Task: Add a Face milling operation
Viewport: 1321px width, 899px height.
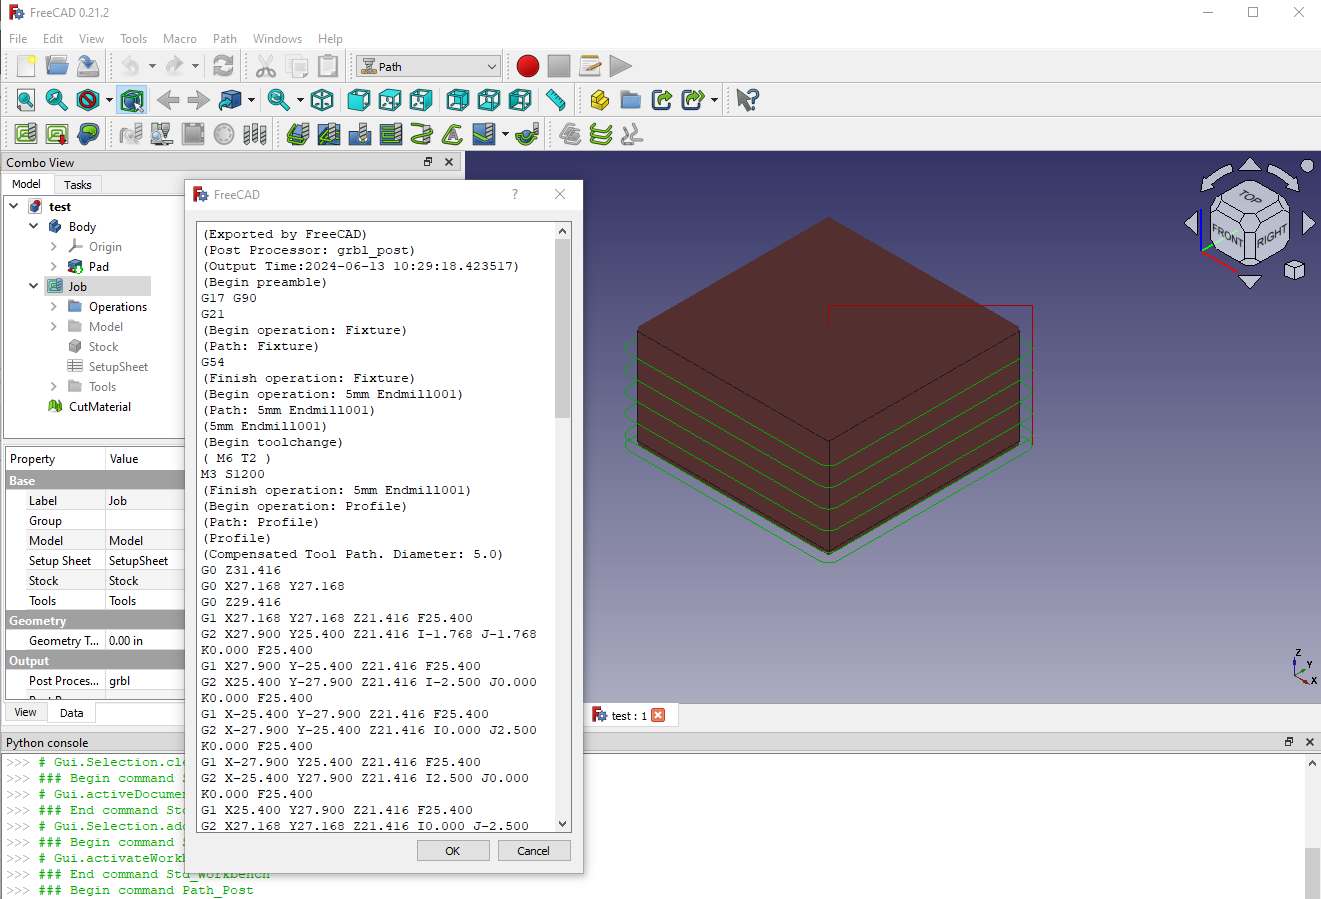Action: pyautogui.click(x=391, y=134)
